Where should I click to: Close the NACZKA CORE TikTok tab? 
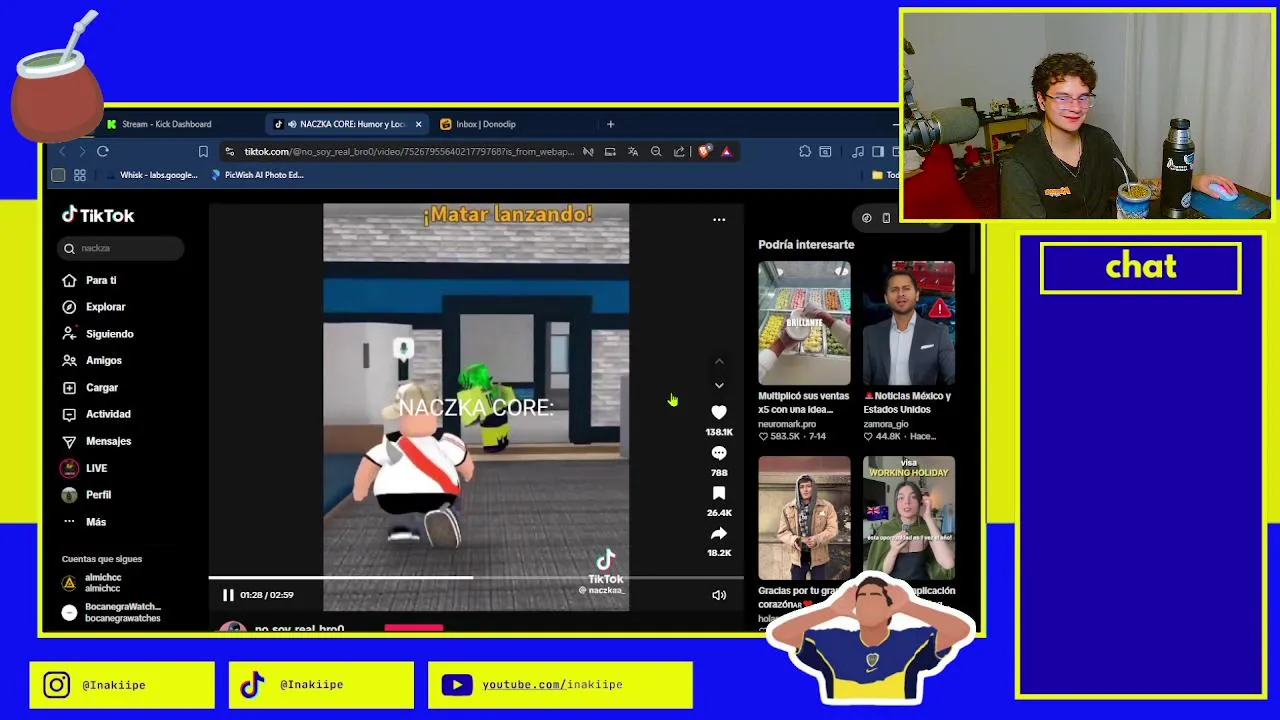[x=418, y=124]
